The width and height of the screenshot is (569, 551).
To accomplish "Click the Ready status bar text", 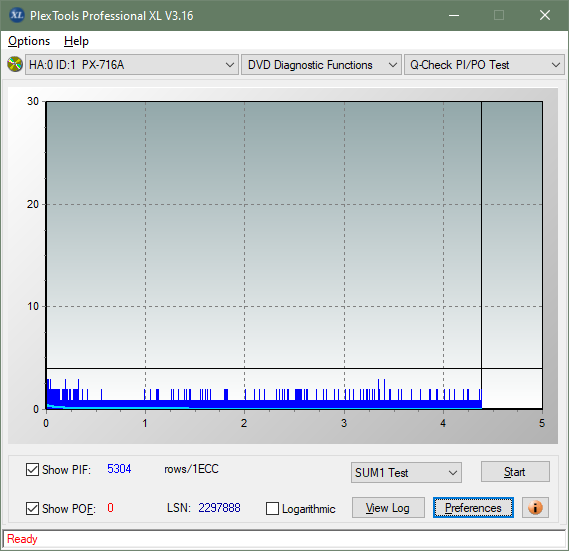I will point(22,539).
